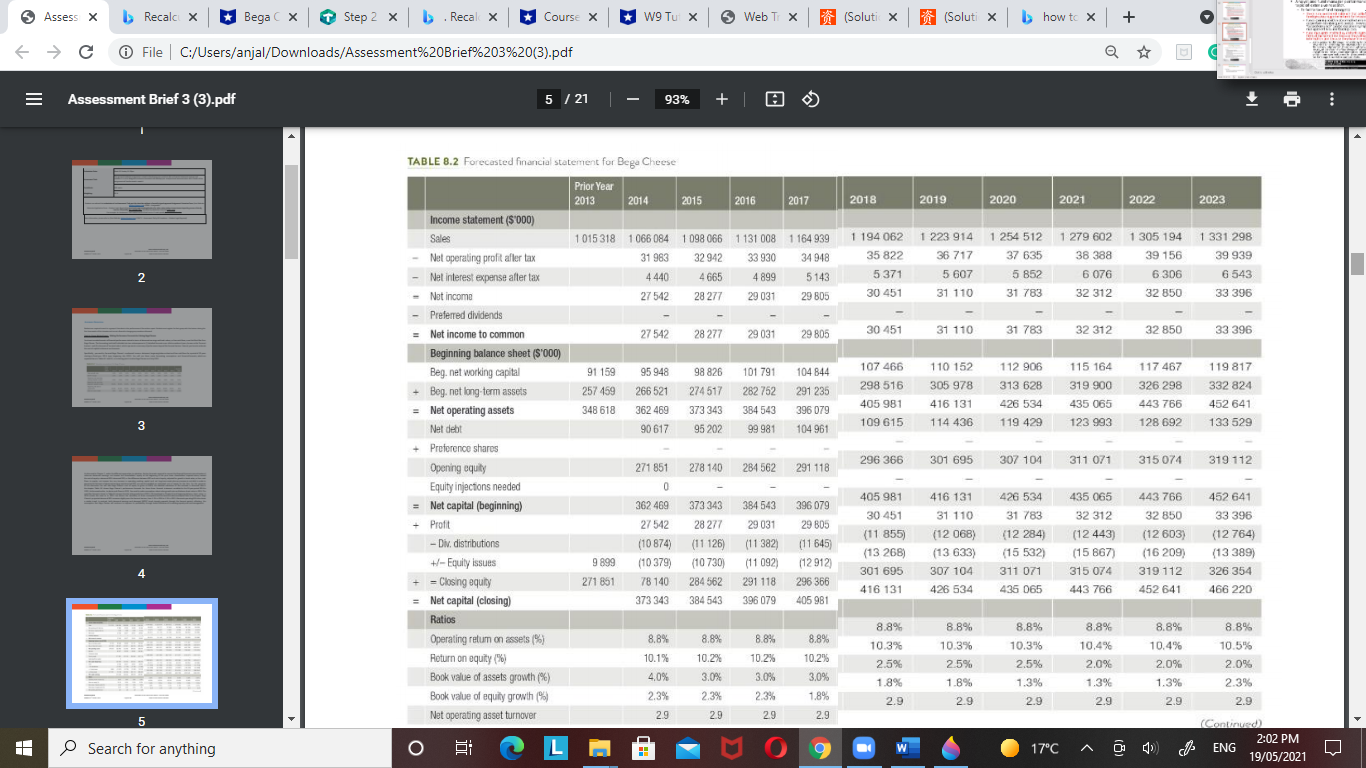Image resolution: width=1366 pixels, height=768 pixels.
Task: Zoom in the PDF with plus button
Action: pos(723,99)
